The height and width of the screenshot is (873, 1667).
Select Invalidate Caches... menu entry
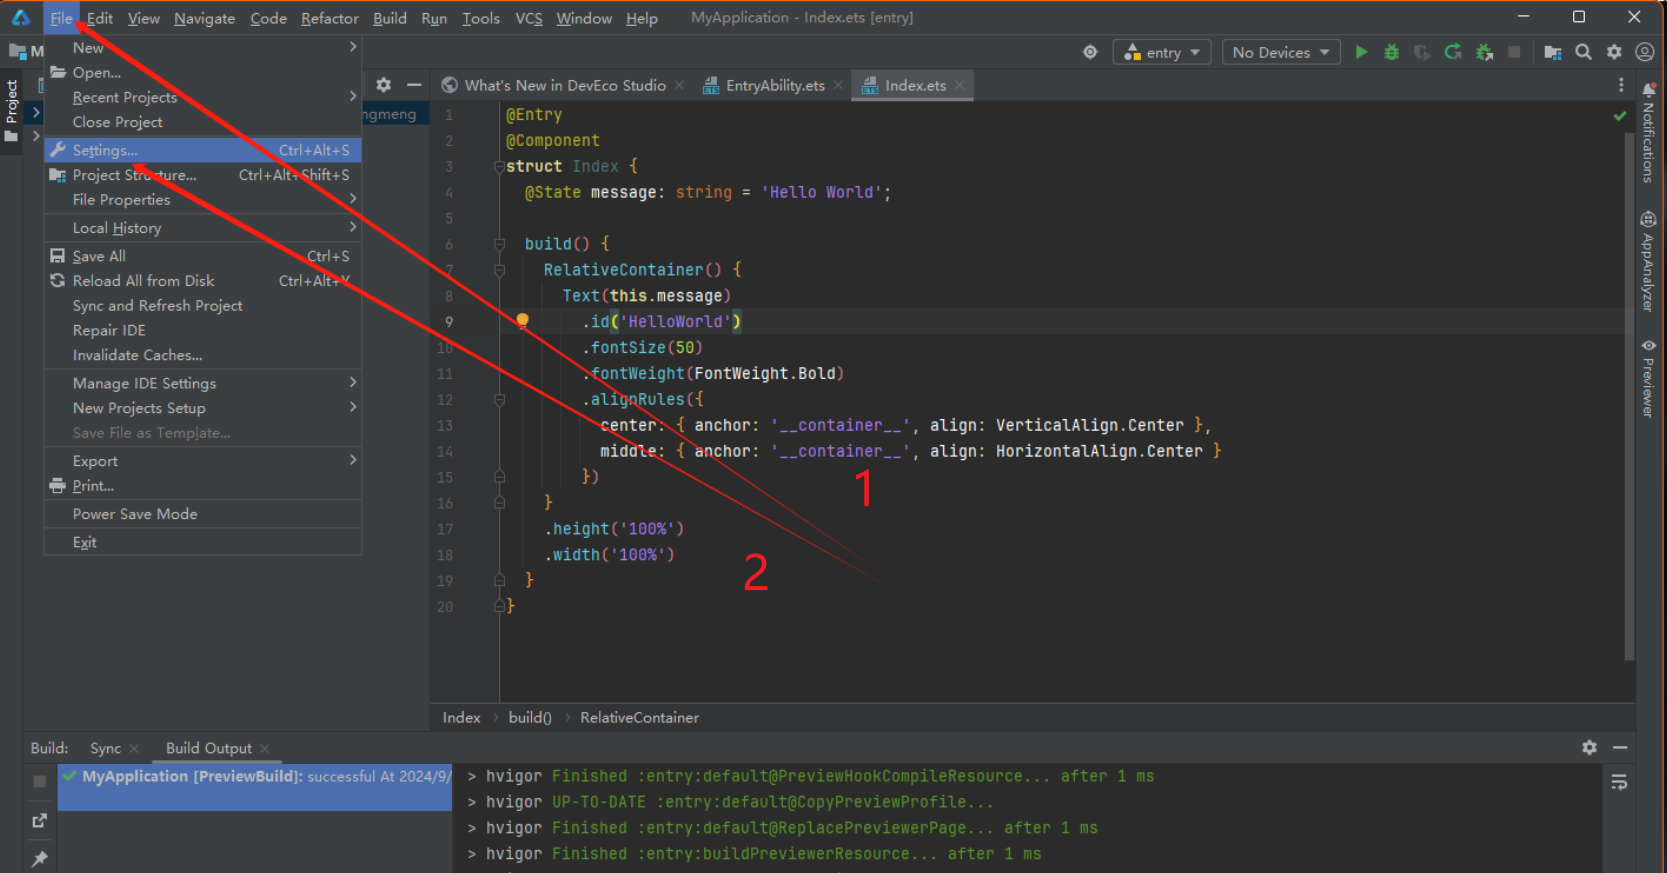coord(203,355)
